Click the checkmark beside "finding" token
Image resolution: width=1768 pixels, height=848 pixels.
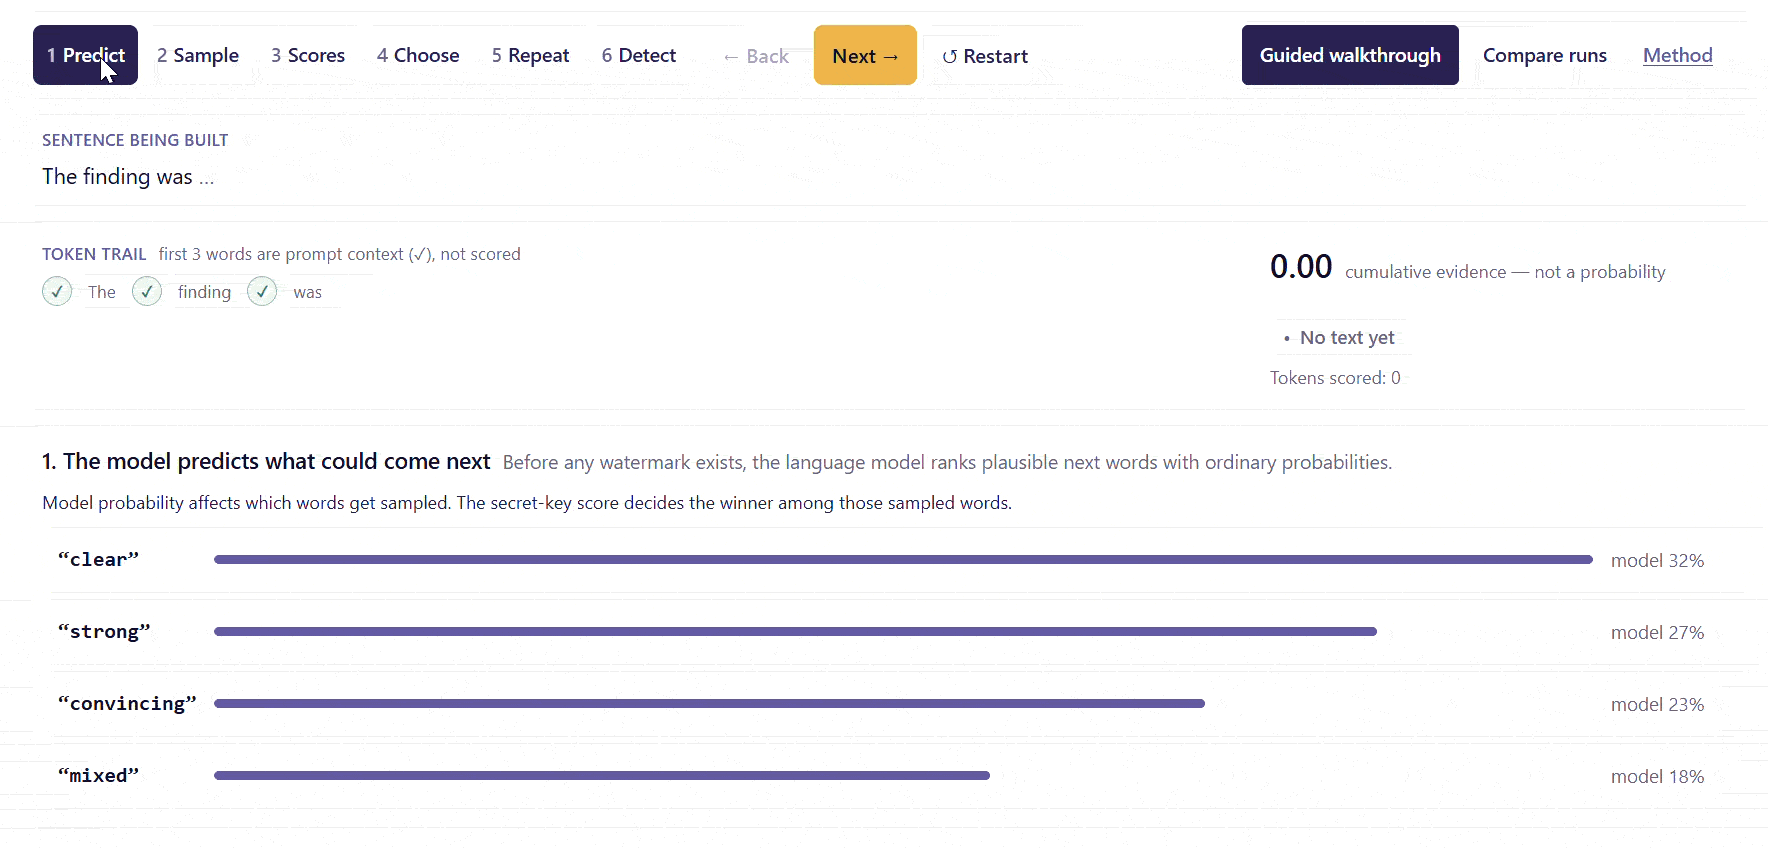pos(147,291)
